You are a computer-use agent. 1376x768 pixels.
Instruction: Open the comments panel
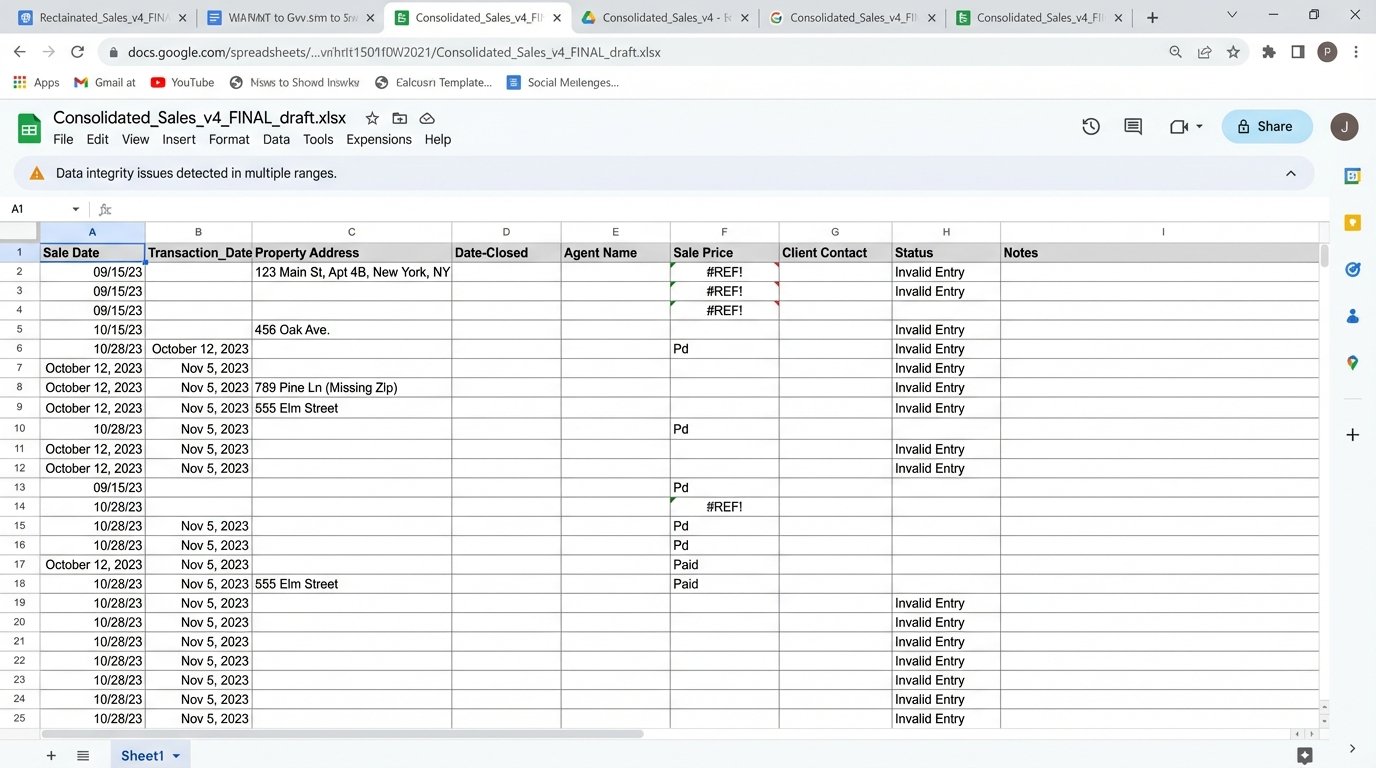pos(1131,126)
